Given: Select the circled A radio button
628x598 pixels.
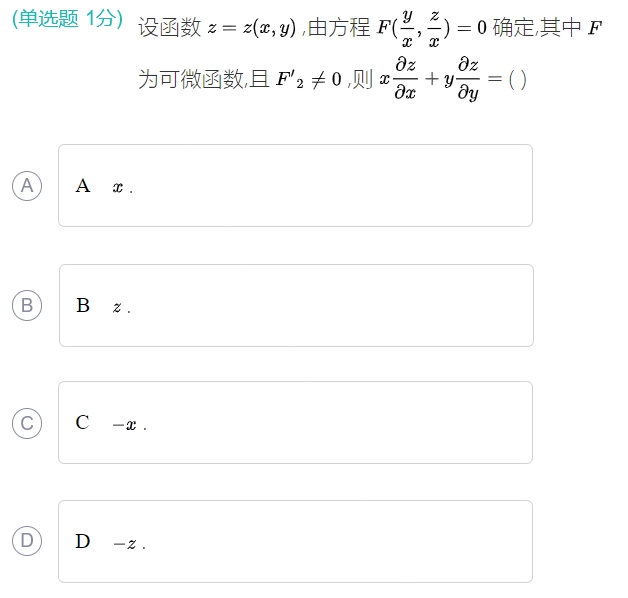Looking at the screenshot, I should (x=27, y=186).
